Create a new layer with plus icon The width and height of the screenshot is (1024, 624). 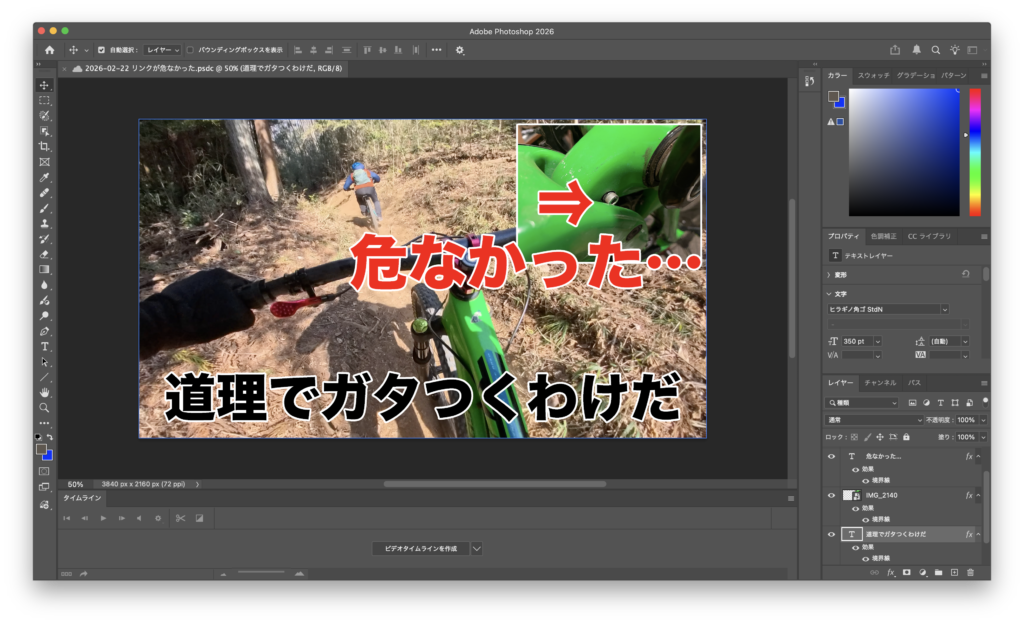(954, 572)
